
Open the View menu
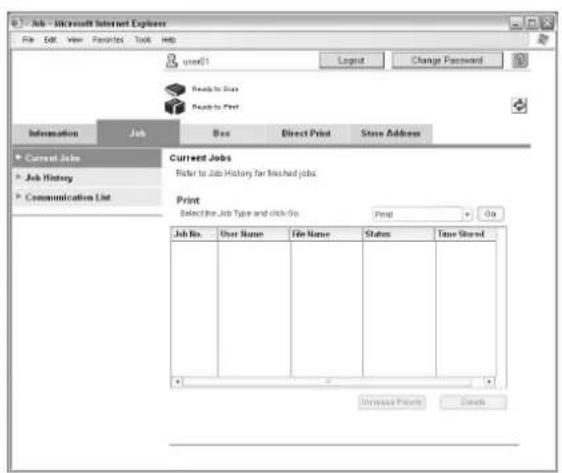[75, 39]
